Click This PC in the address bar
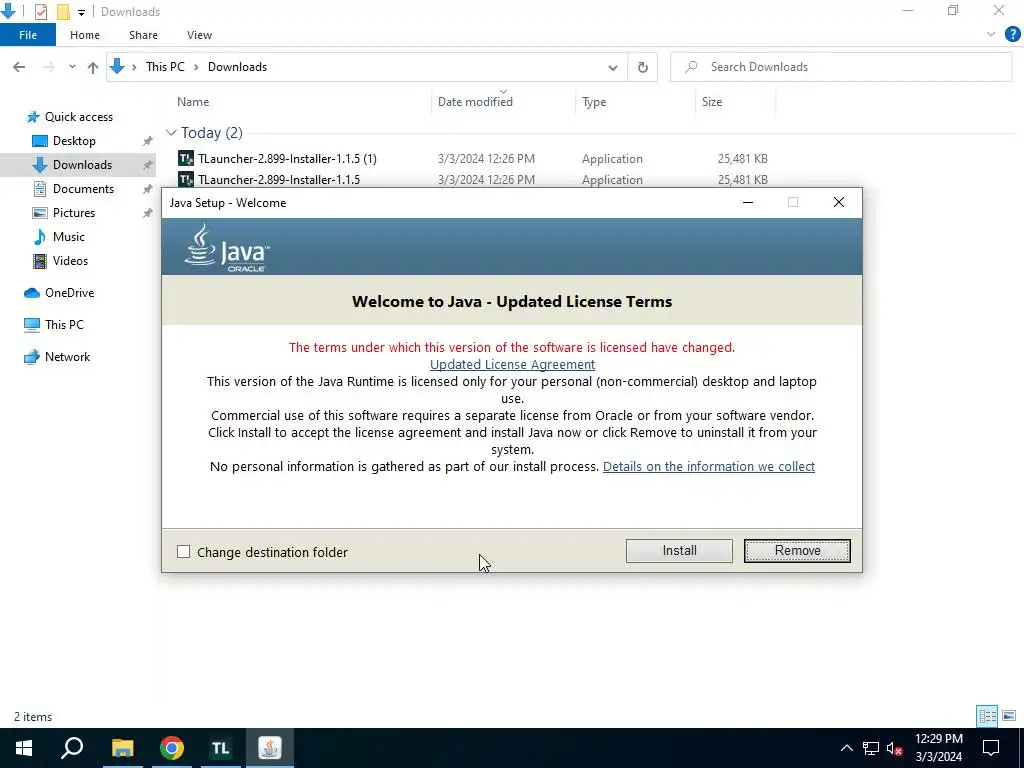Image resolution: width=1024 pixels, height=768 pixels. [x=165, y=67]
